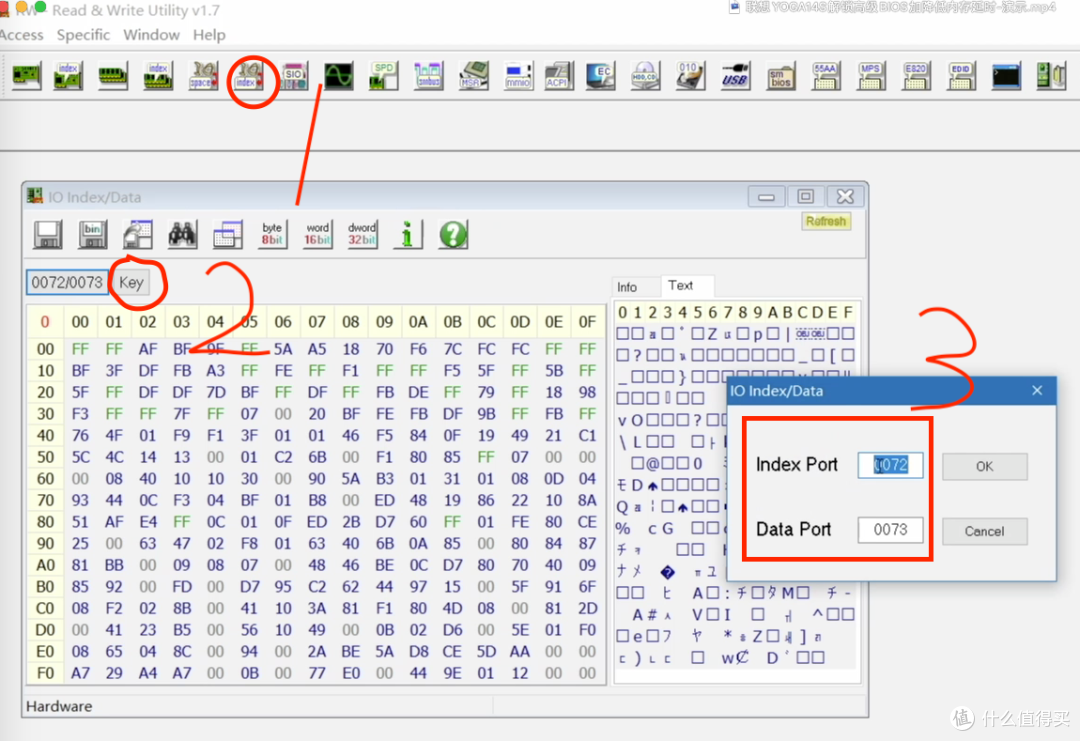Open the Memory index tool

click(158, 76)
